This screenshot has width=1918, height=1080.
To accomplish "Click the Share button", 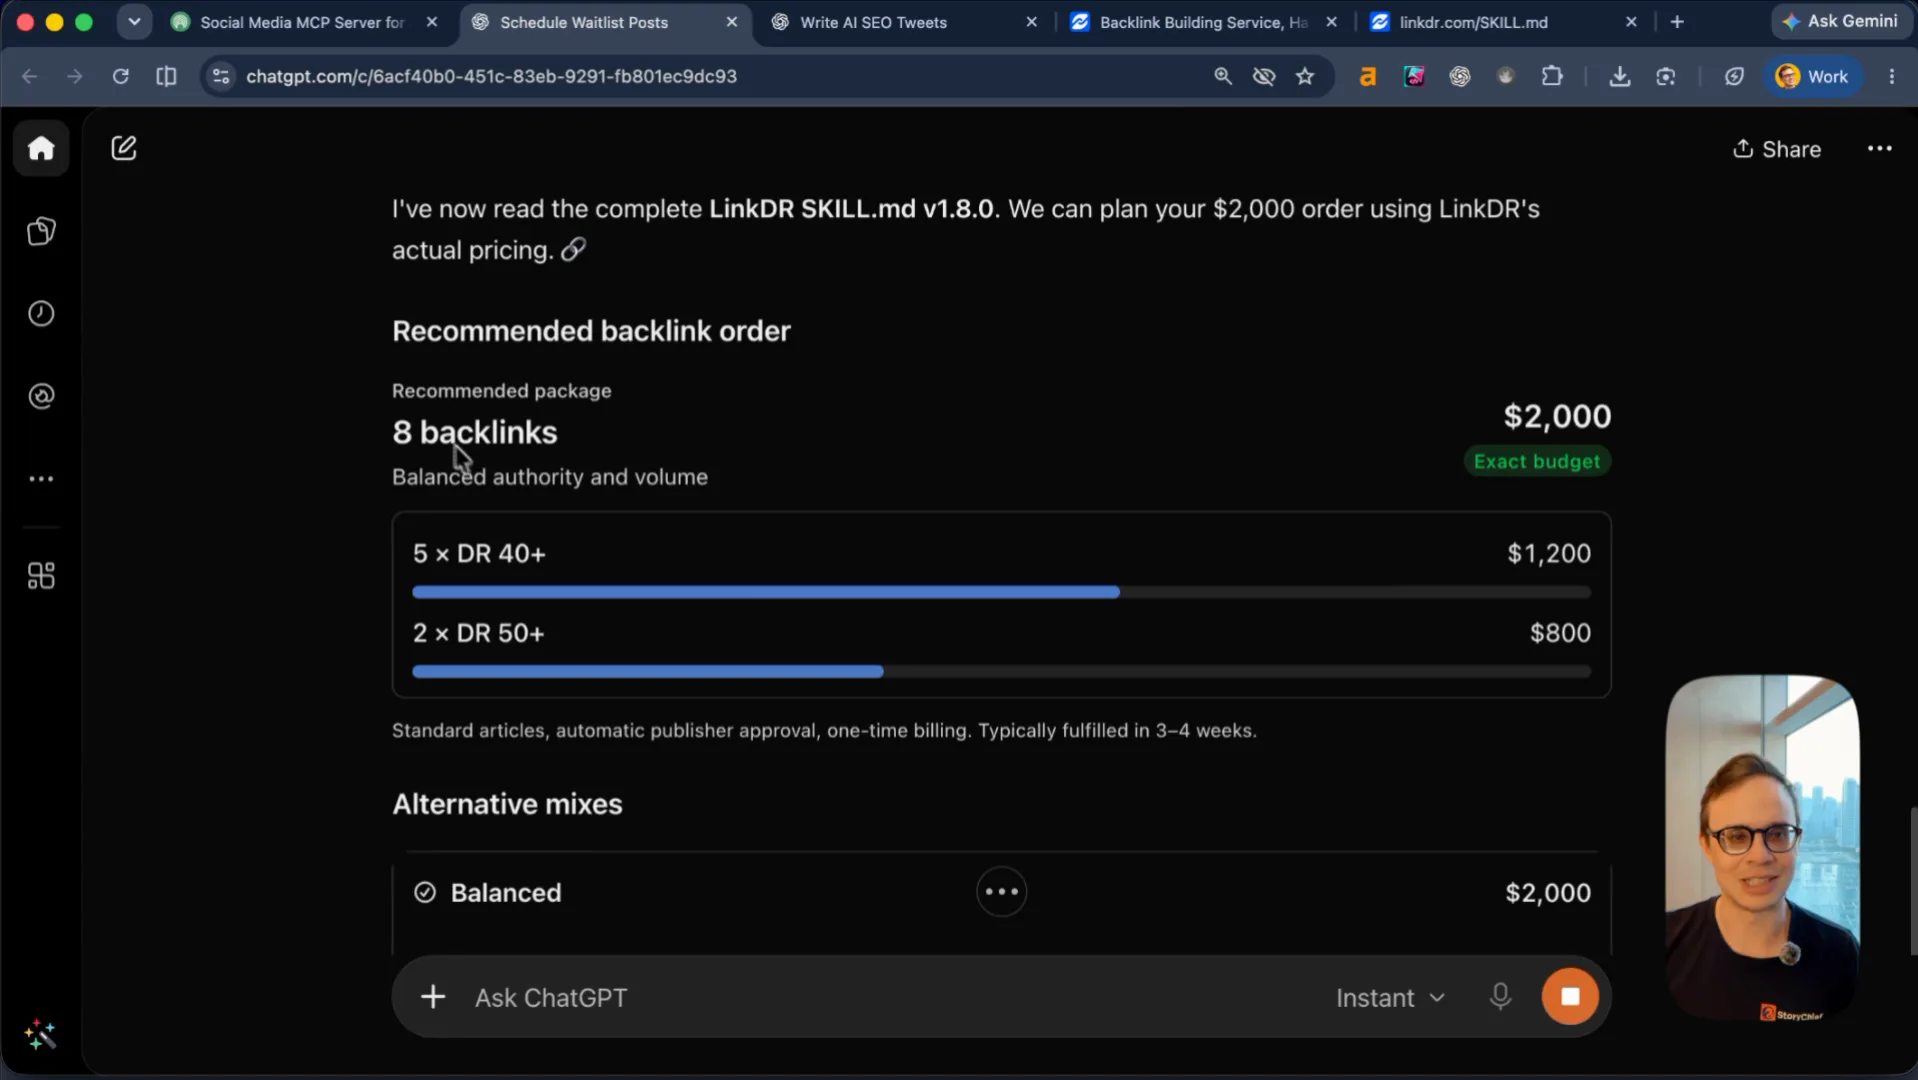I will (x=1776, y=149).
